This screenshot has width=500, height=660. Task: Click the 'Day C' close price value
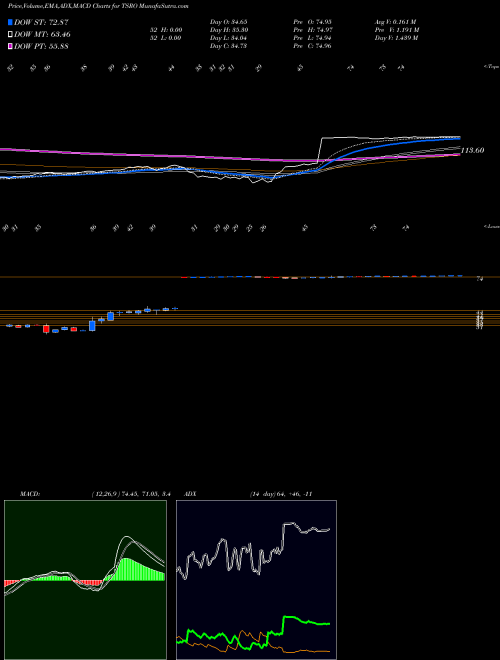228,46
